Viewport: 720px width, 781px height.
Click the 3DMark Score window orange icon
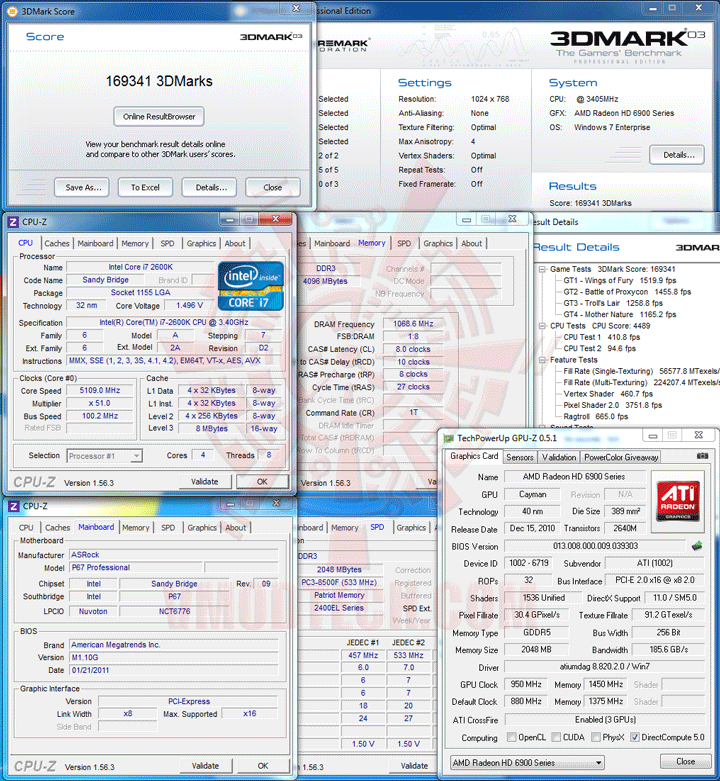point(12,11)
